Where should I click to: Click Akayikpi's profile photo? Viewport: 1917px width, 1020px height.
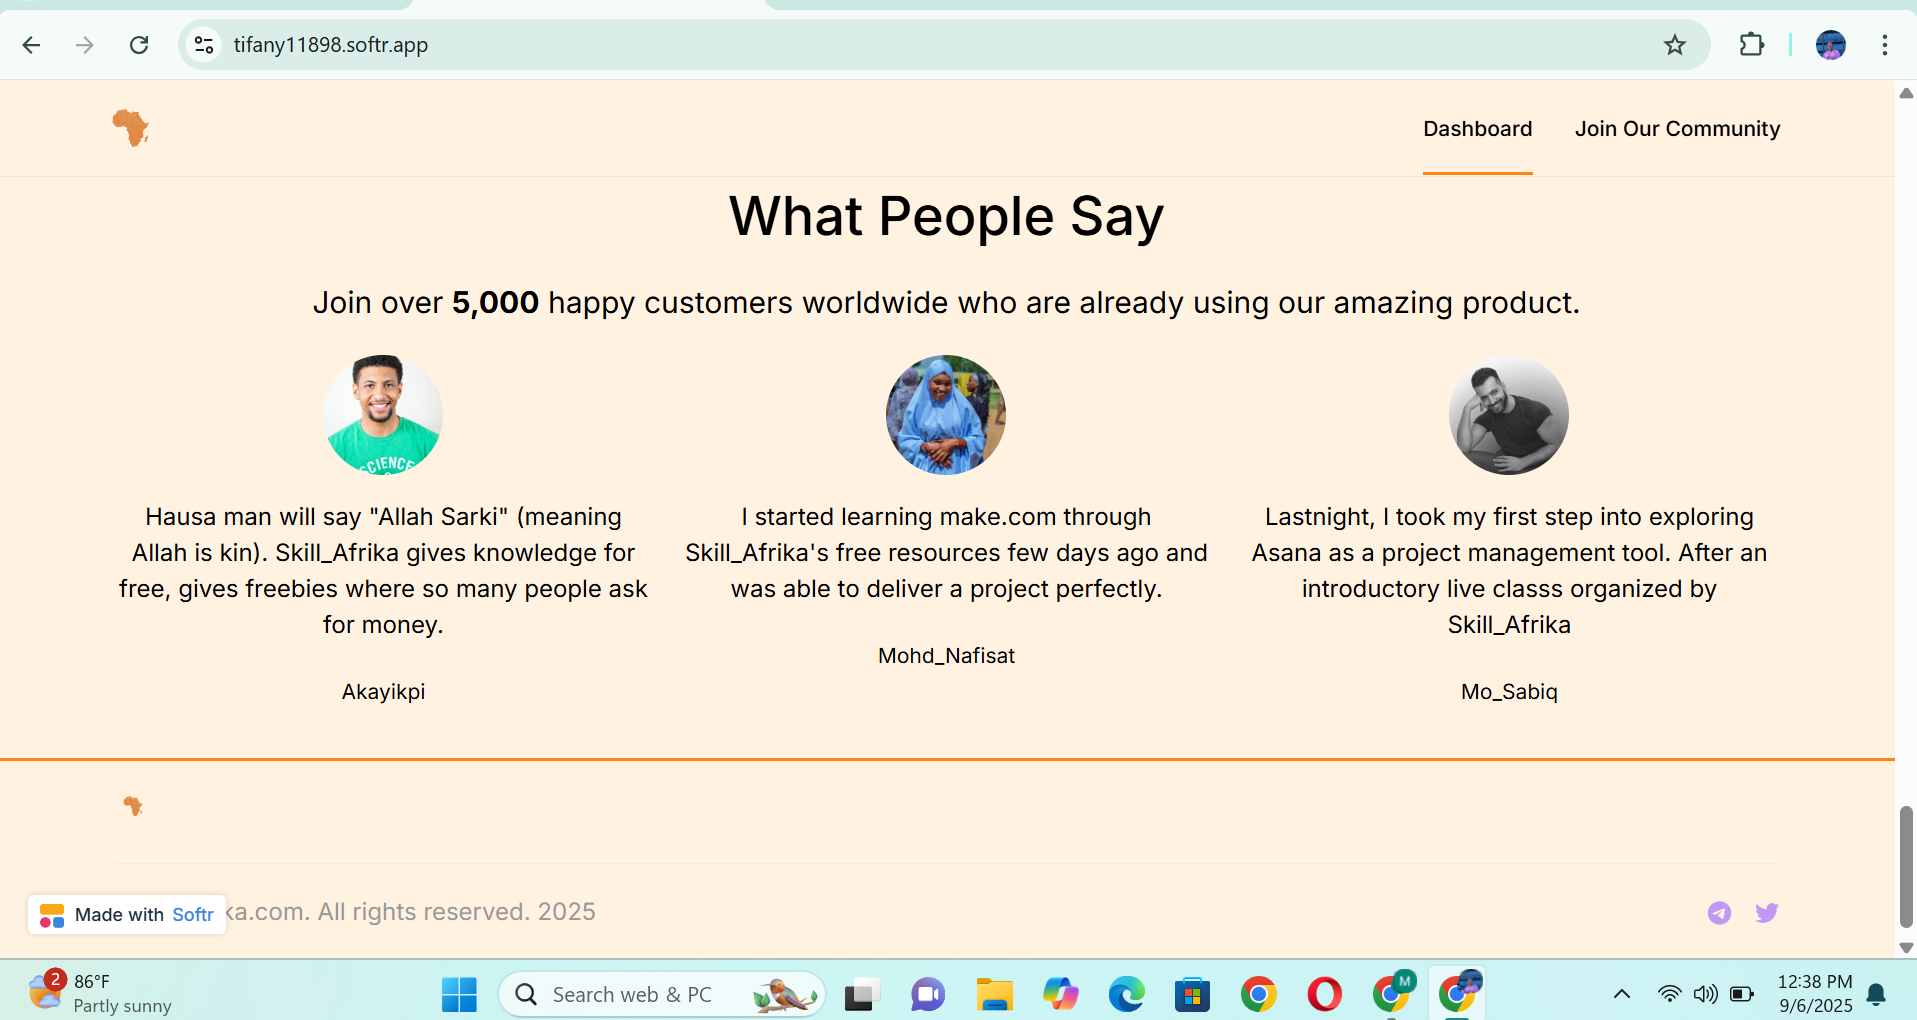[x=383, y=415]
